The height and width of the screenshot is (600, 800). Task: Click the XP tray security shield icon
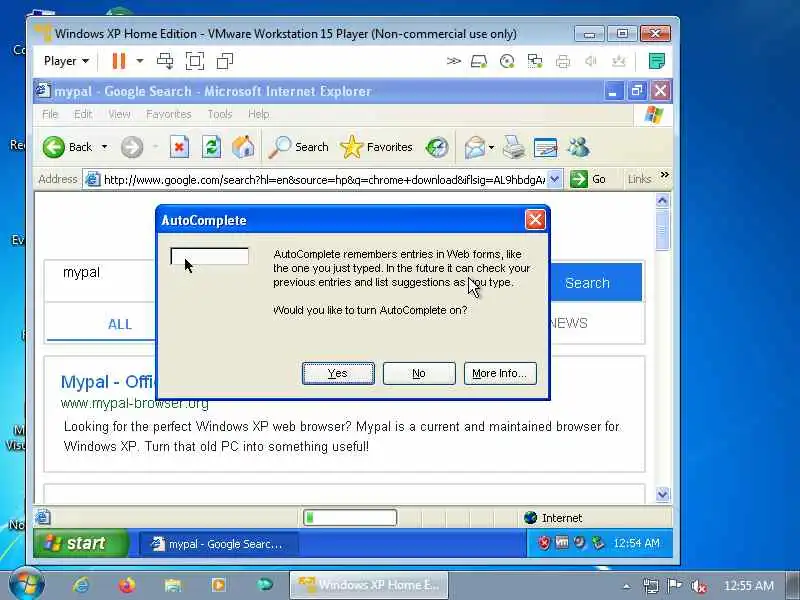click(544, 543)
